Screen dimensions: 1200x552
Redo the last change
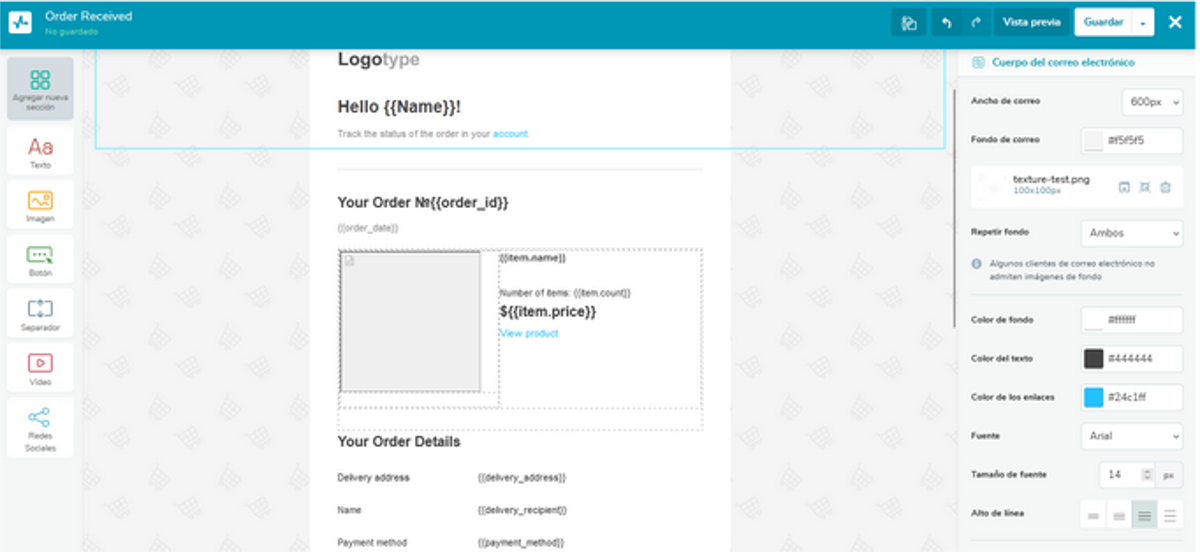pyautogui.click(x=975, y=23)
